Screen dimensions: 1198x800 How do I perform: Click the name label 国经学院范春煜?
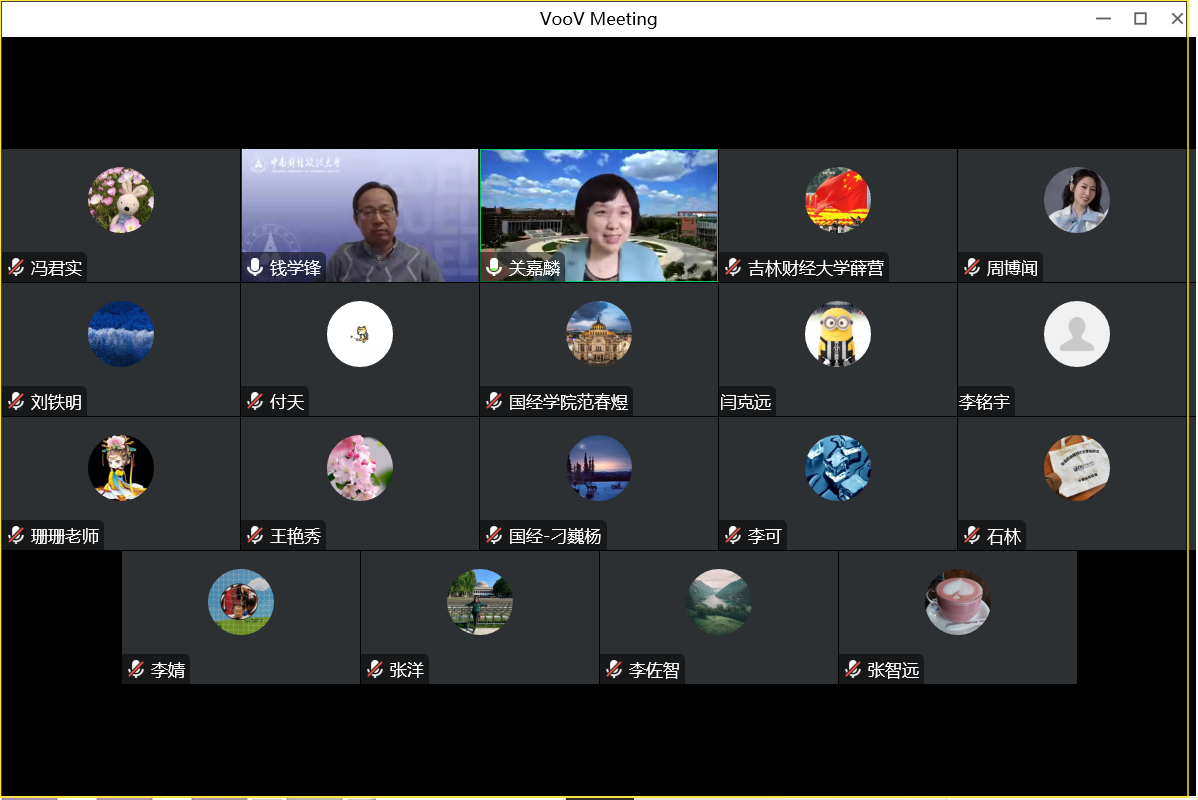pyautogui.click(x=568, y=402)
